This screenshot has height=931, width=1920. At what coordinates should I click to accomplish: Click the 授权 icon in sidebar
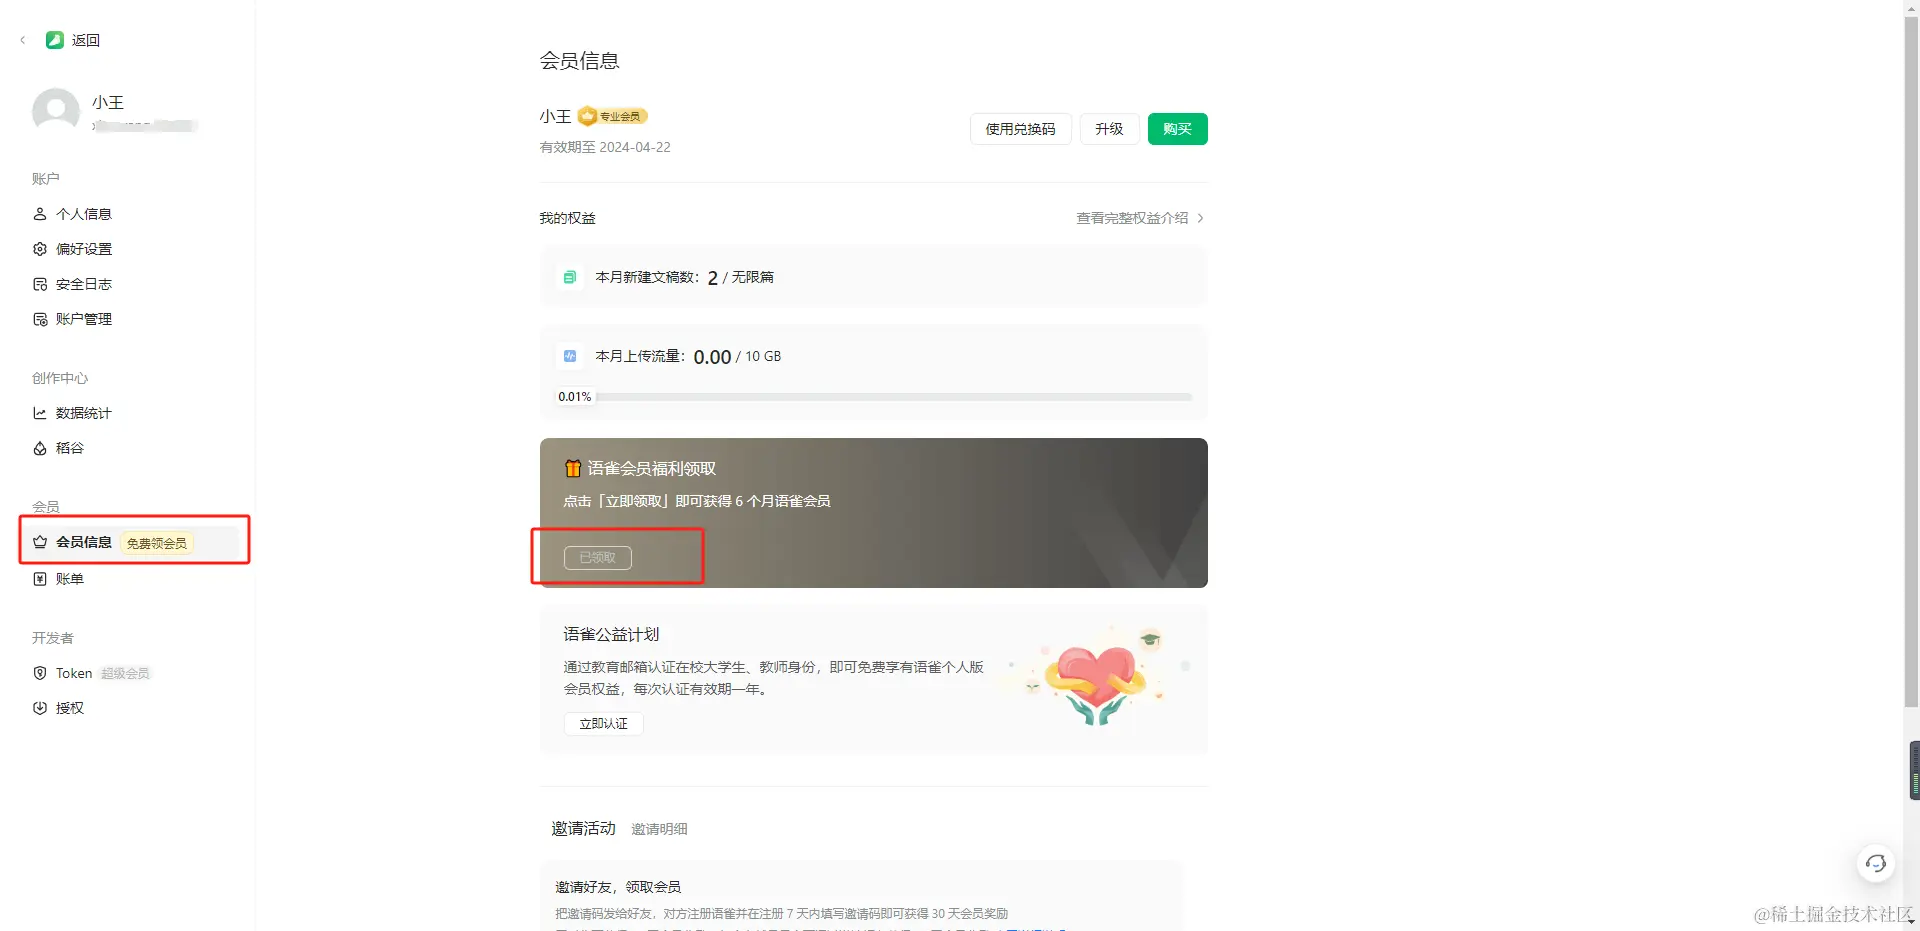coord(40,708)
